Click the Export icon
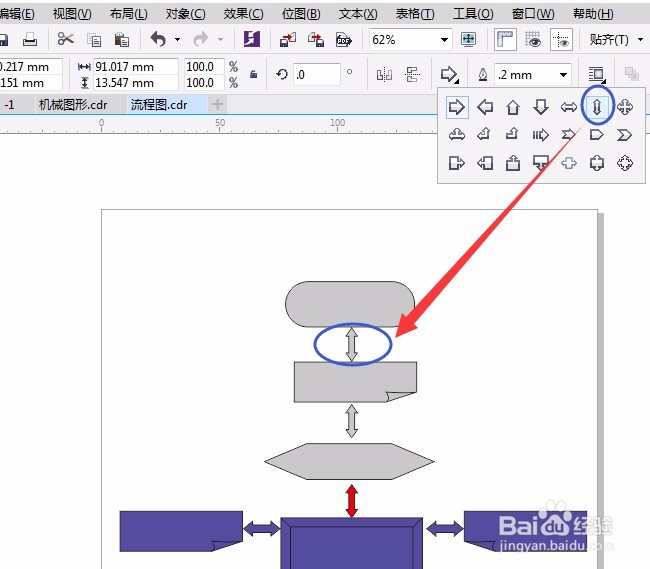The height and width of the screenshot is (569, 650). pos(315,40)
